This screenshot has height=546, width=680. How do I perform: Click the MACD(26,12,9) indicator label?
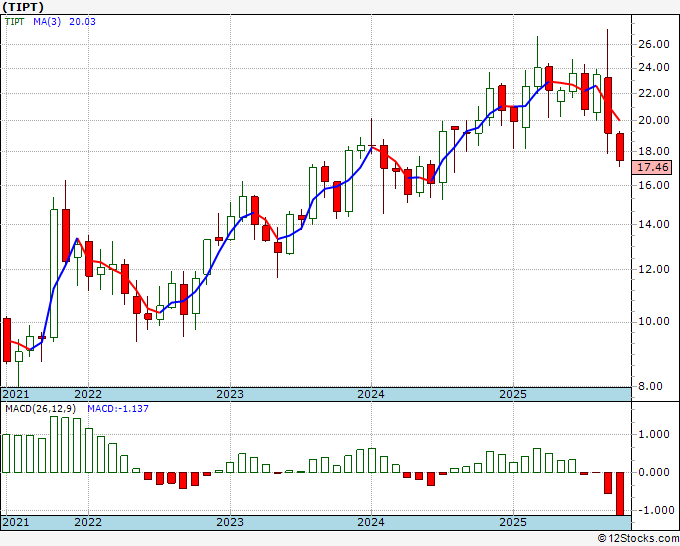(x=41, y=409)
